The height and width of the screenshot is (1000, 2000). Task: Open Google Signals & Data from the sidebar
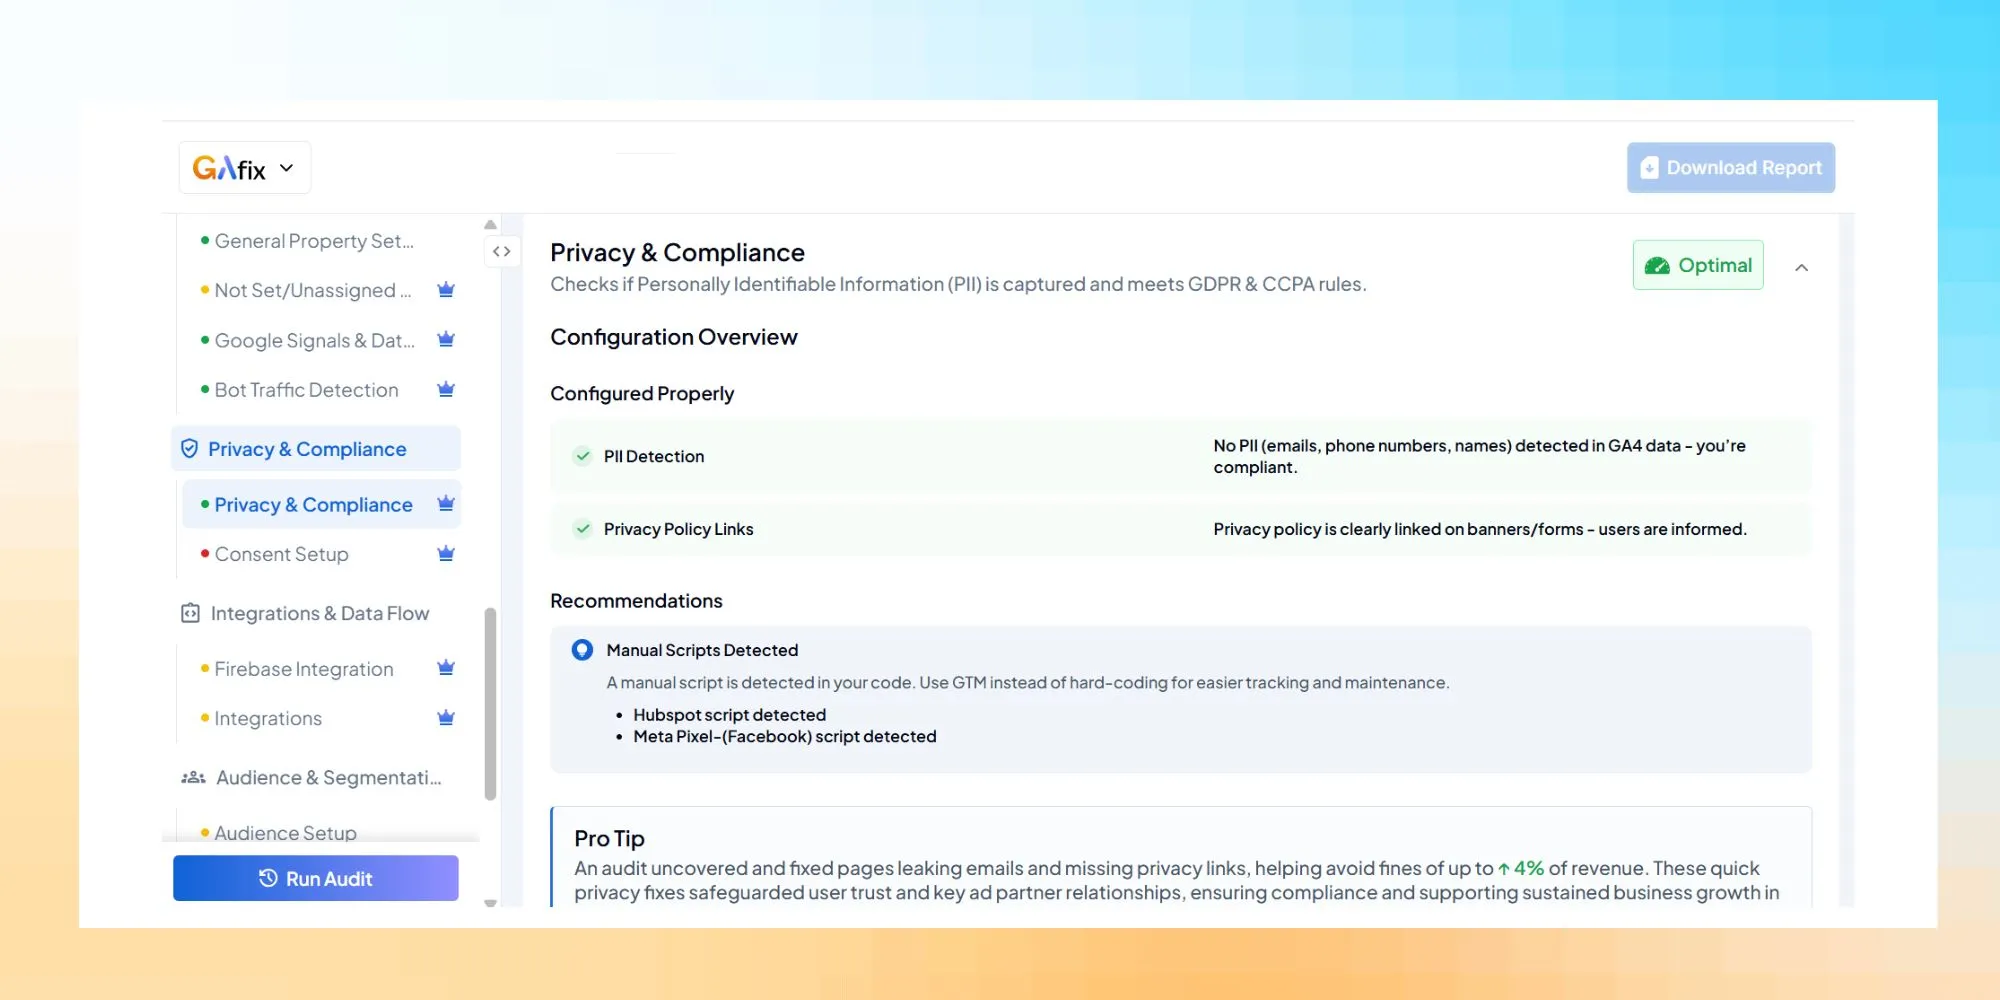pyautogui.click(x=315, y=340)
